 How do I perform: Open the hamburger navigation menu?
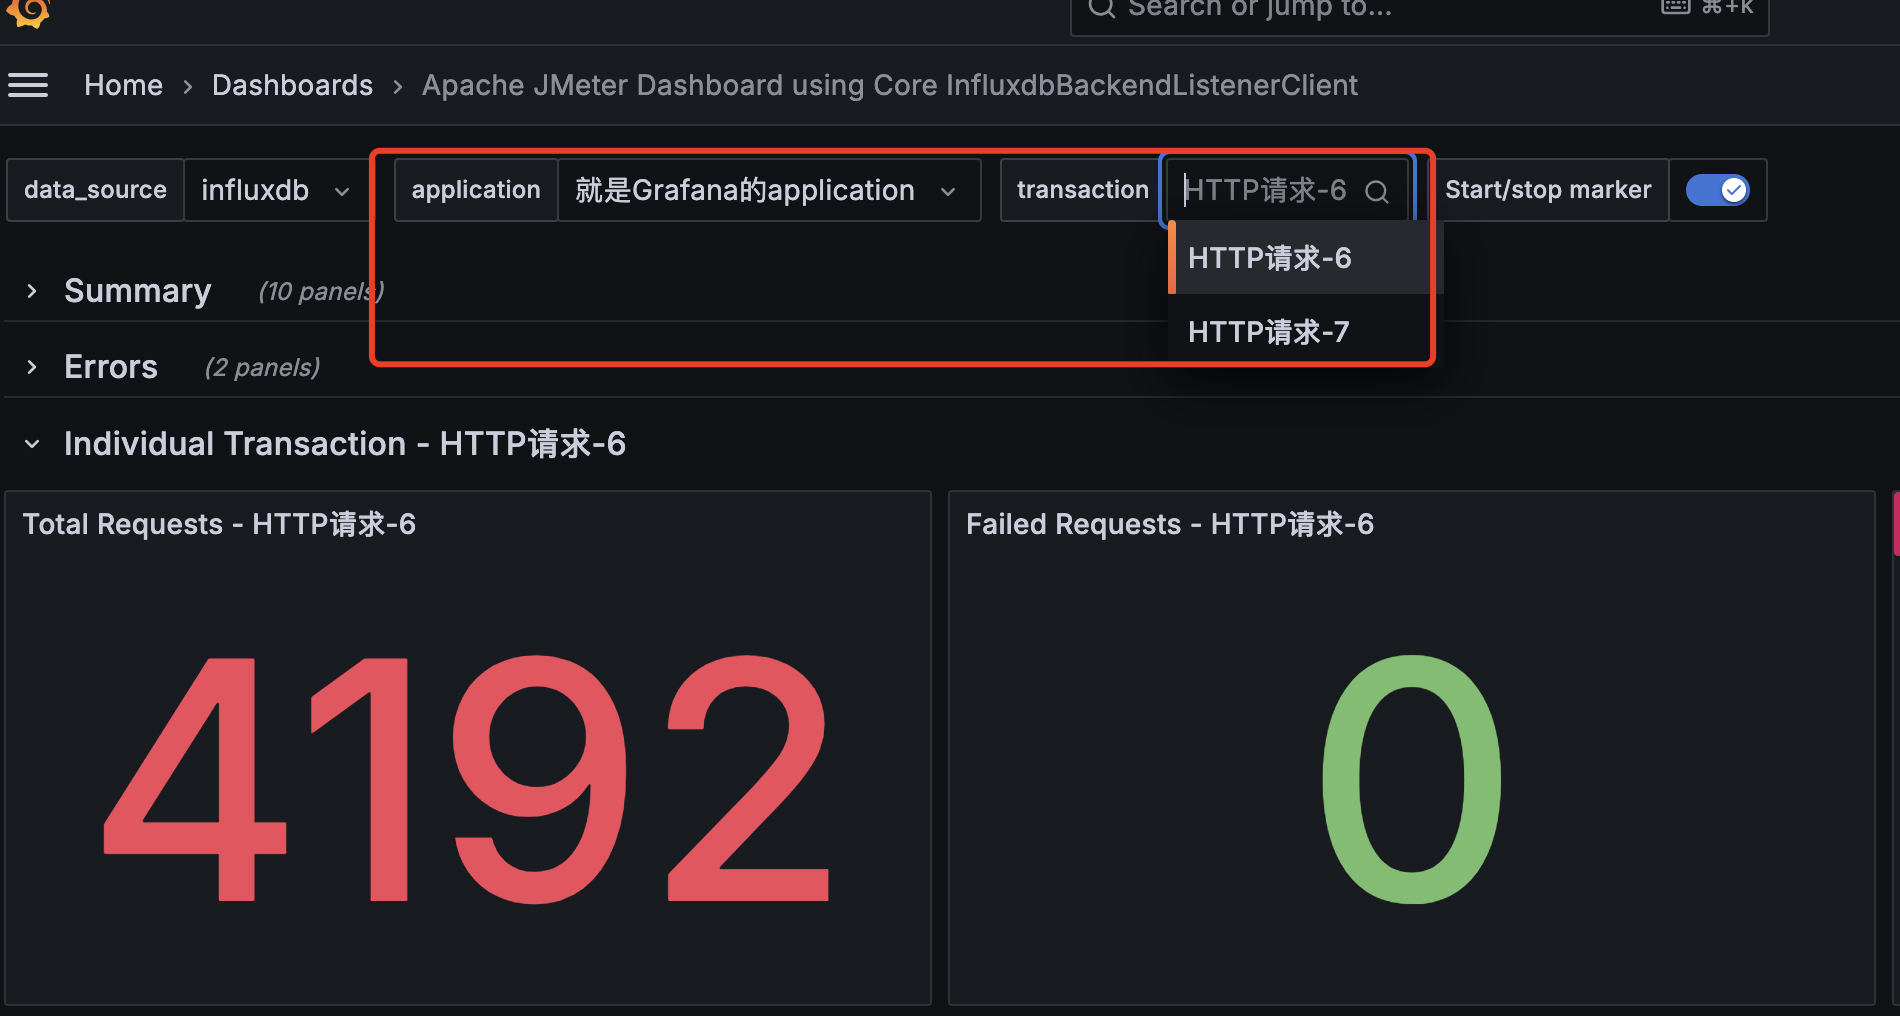pyautogui.click(x=28, y=86)
